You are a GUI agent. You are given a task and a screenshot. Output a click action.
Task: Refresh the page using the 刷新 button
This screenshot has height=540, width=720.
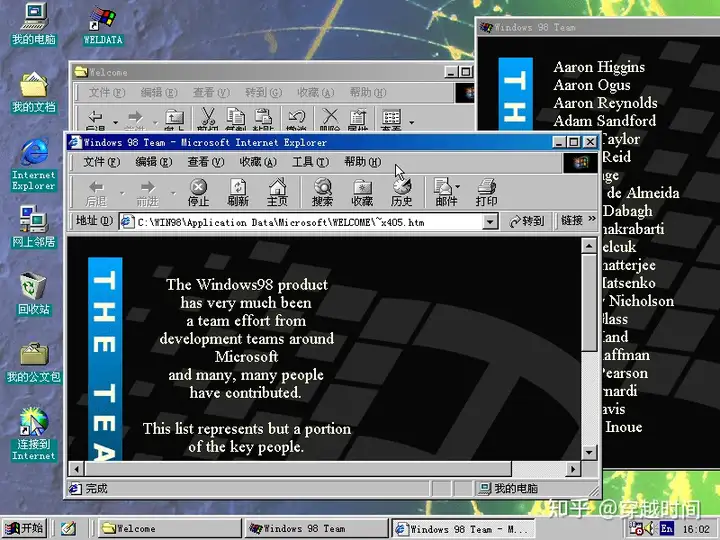(238, 193)
